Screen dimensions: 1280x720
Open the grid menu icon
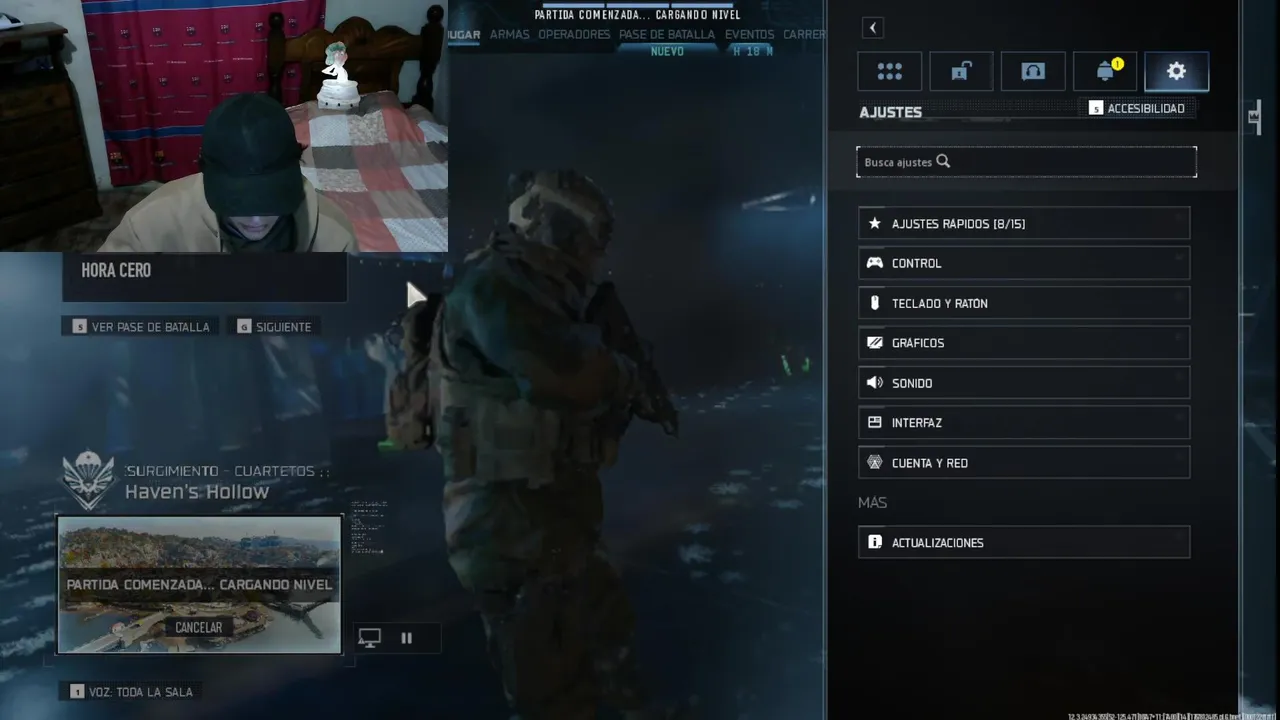(x=889, y=71)
